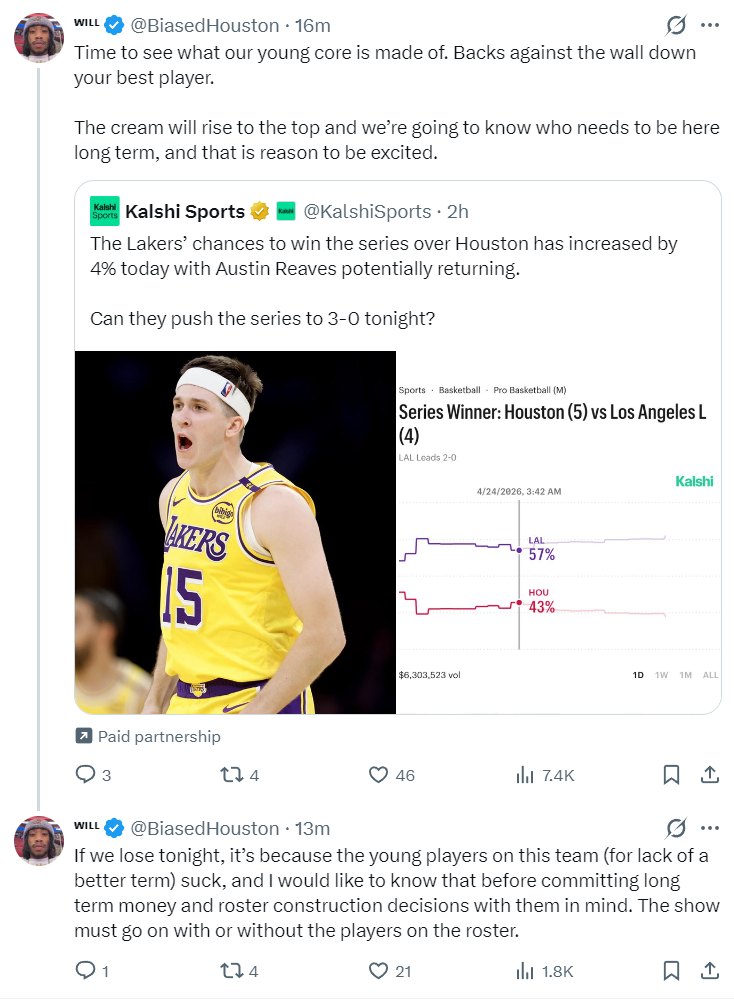Image resolution: width=734 pixels, height=1000 pixels.
Task: Reply to the first tweet with 3 replies
Action: coord(93,775)
